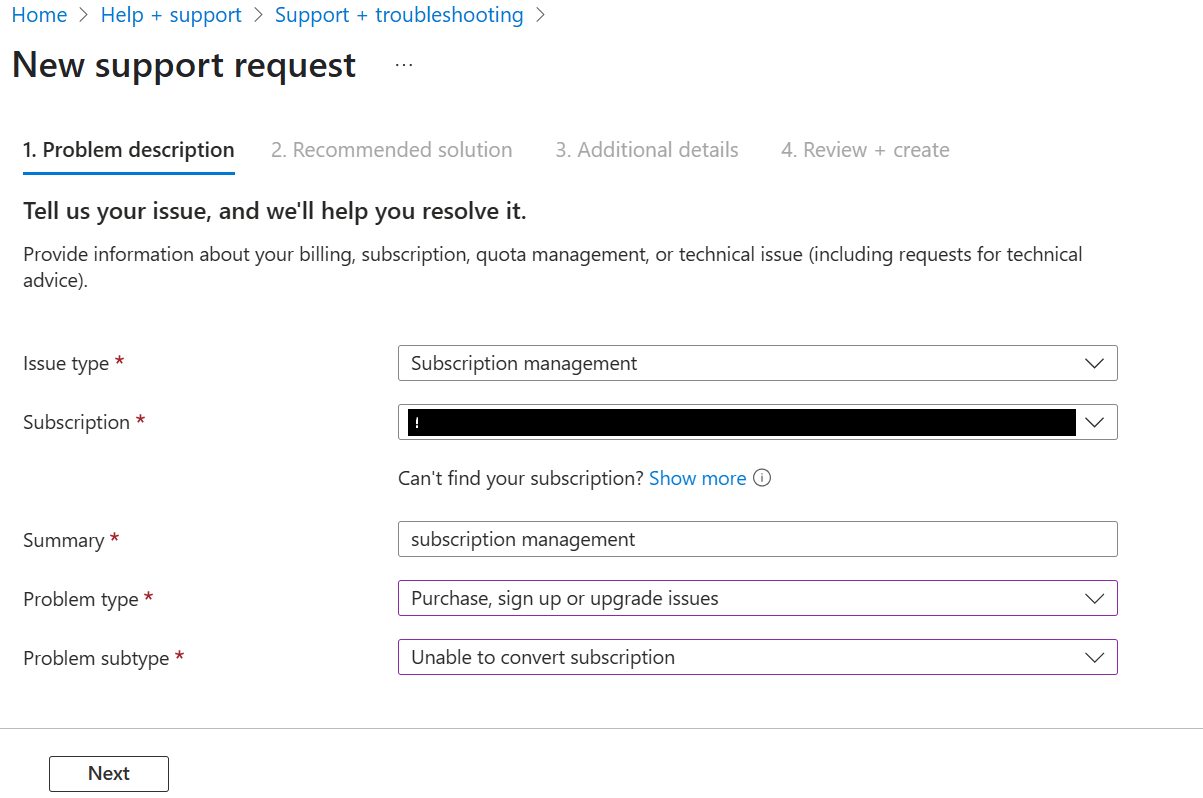The width and height of the screenshot is (1203, 798).
Task: Switch to the Recommended solution tab
Action: pyautogui.click(x=391, y=150)
